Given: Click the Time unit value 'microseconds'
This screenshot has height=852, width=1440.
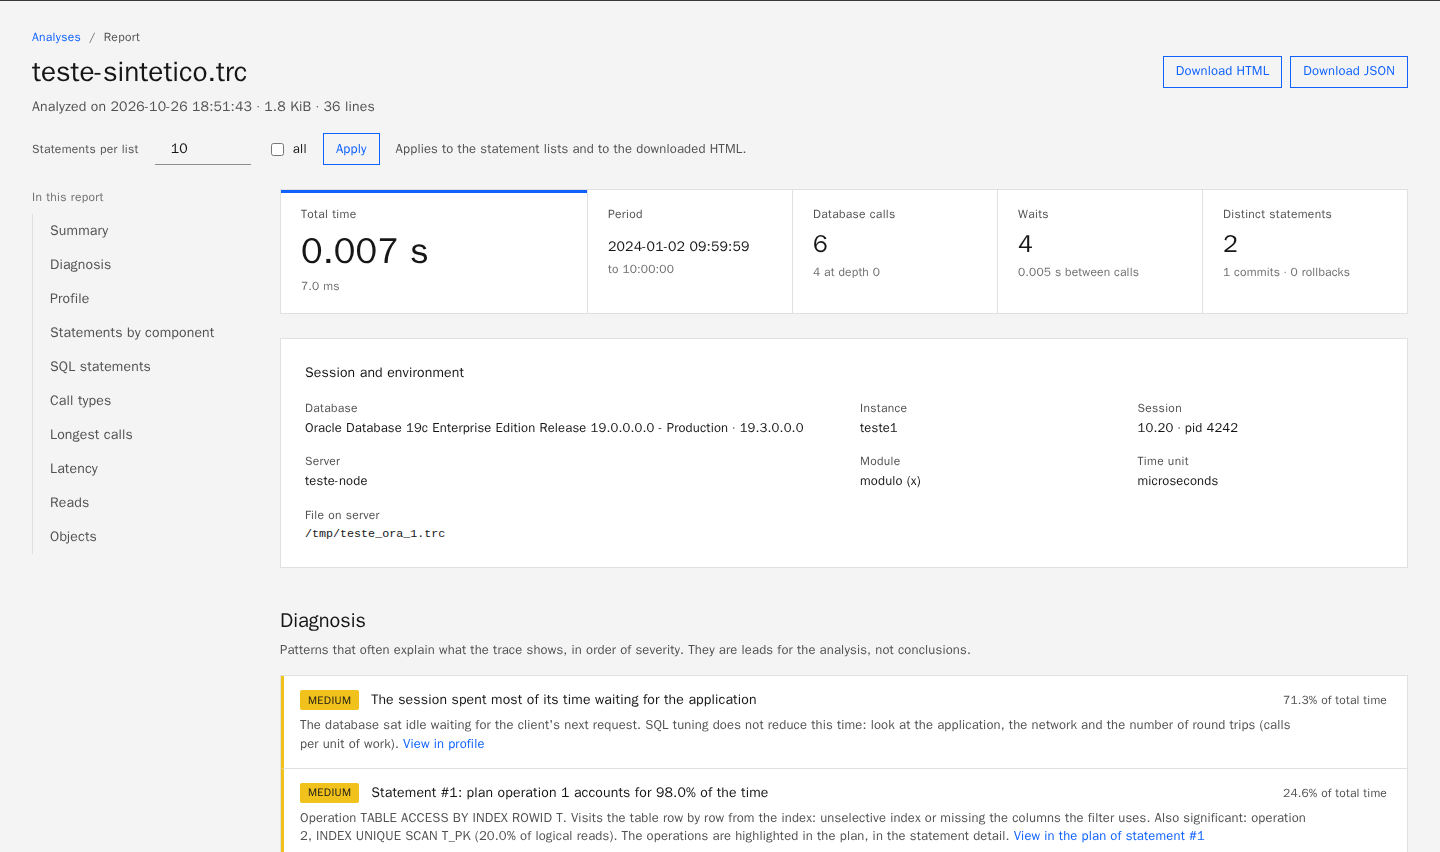Looking at the screenshot, I should (1177, 481).
